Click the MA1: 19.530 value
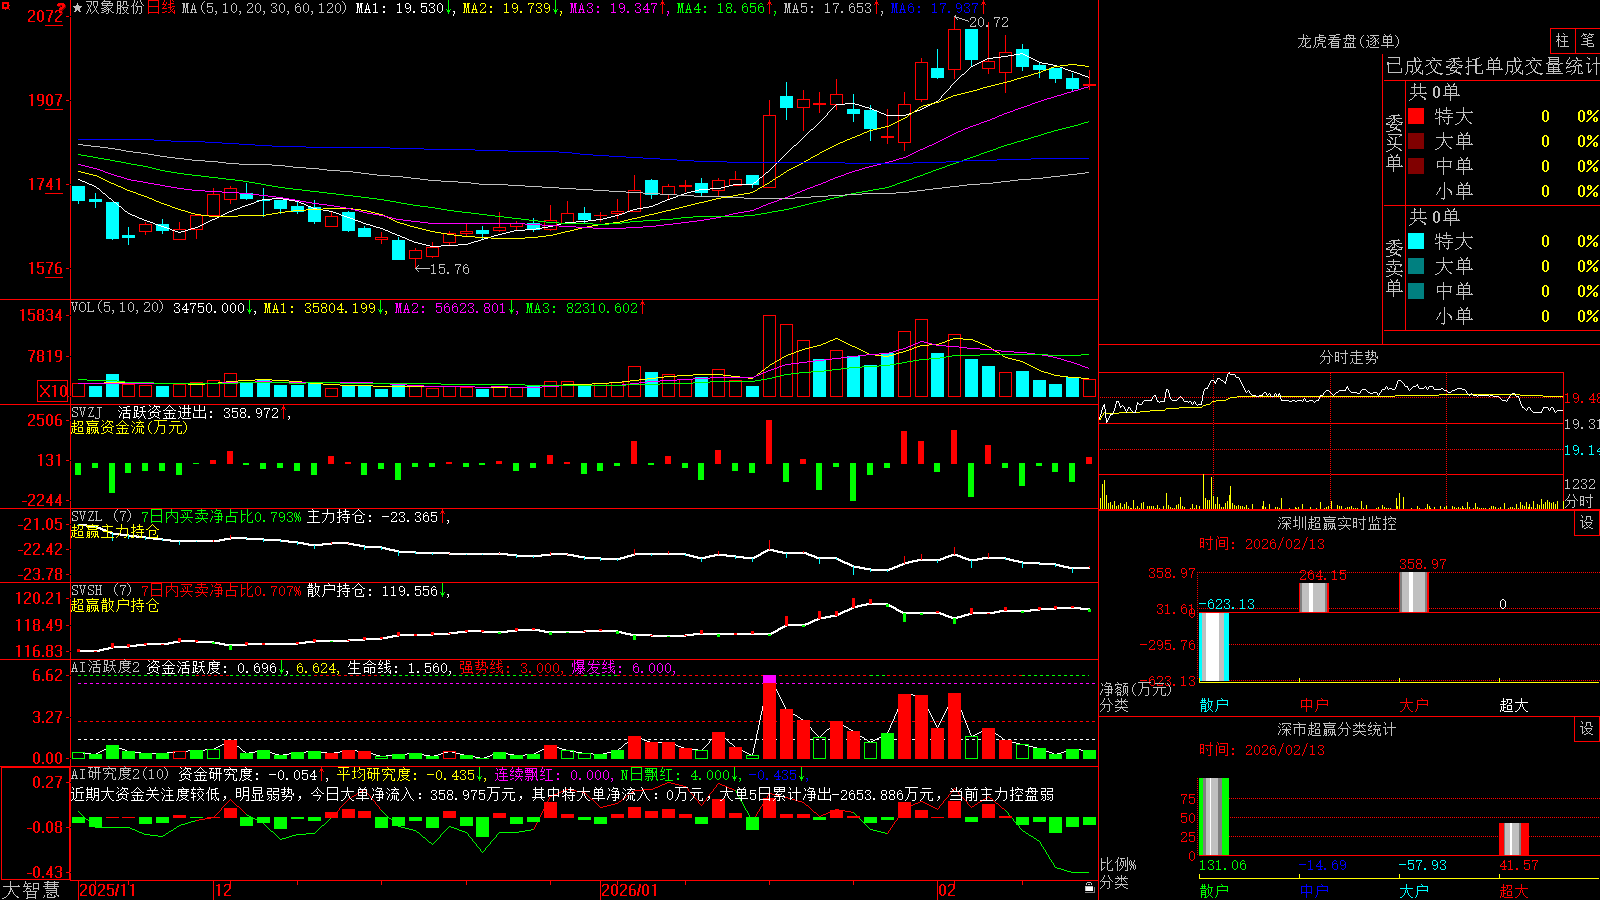Screen dimensions: 1600x900 (x=400, y=8)
